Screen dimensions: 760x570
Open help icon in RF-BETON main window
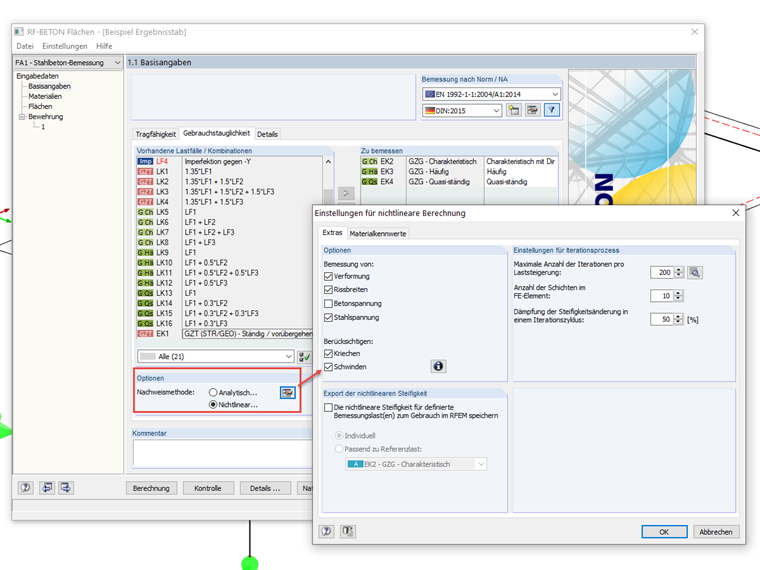[26, 488]
